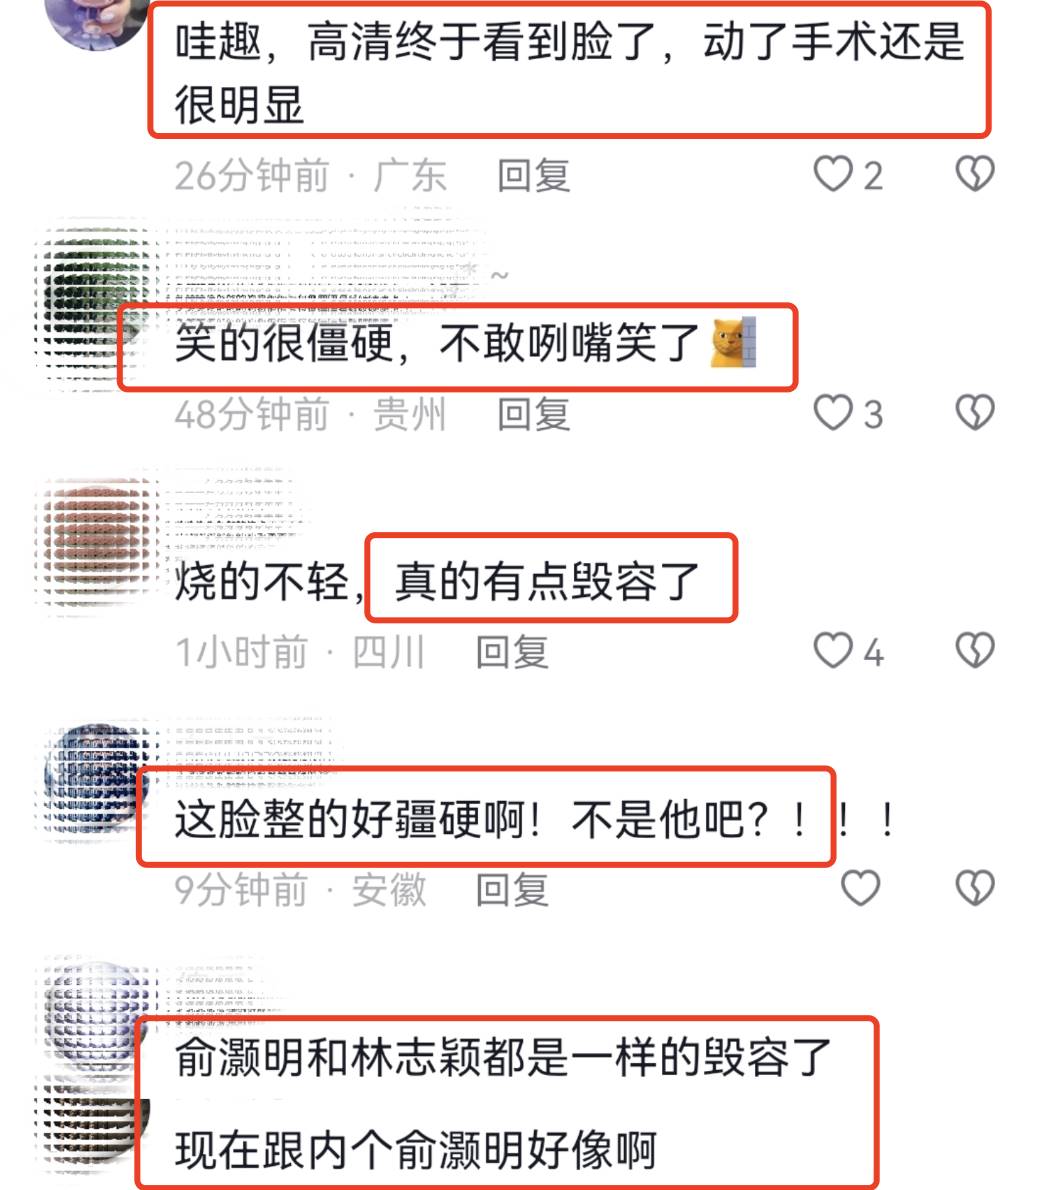Tap broken-heart dislike on the 贵州 comment
The width and height of the screenshot is (1052, 1190).
pyautogui.click(x=975, y=414)
